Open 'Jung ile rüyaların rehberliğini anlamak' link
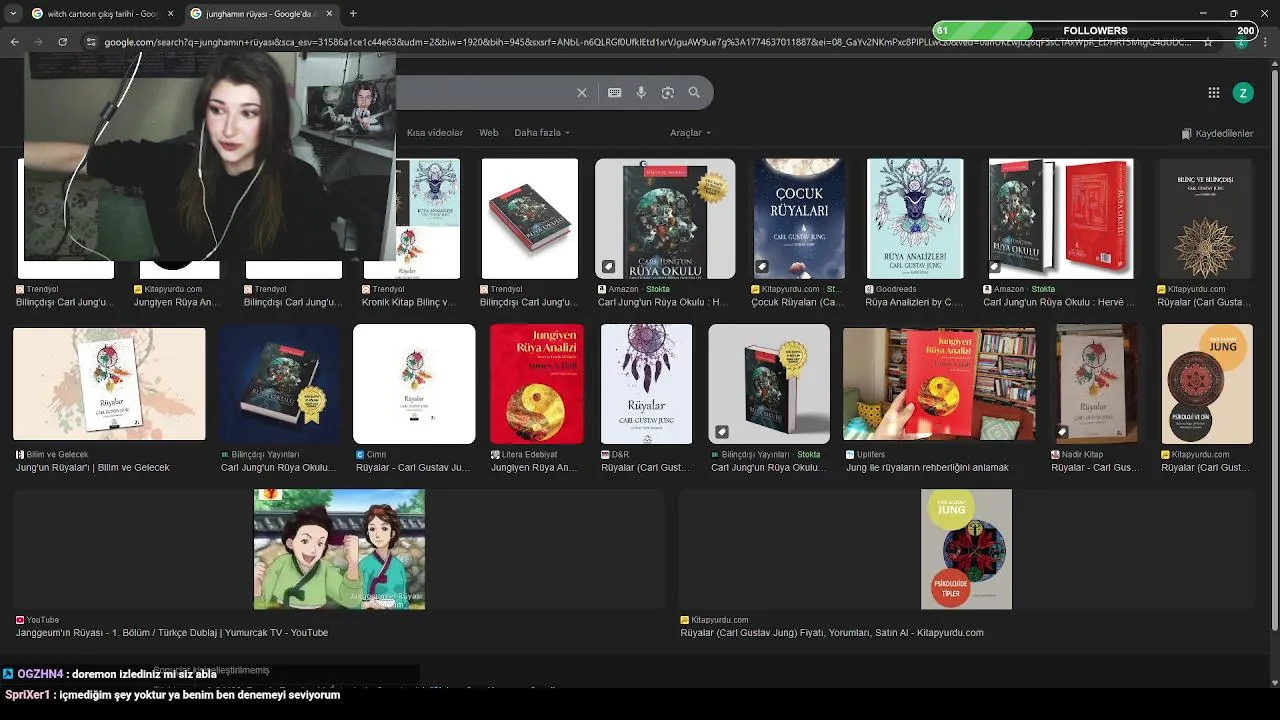The width and height of the screenshot is (1280, 720). click(927, 468)
